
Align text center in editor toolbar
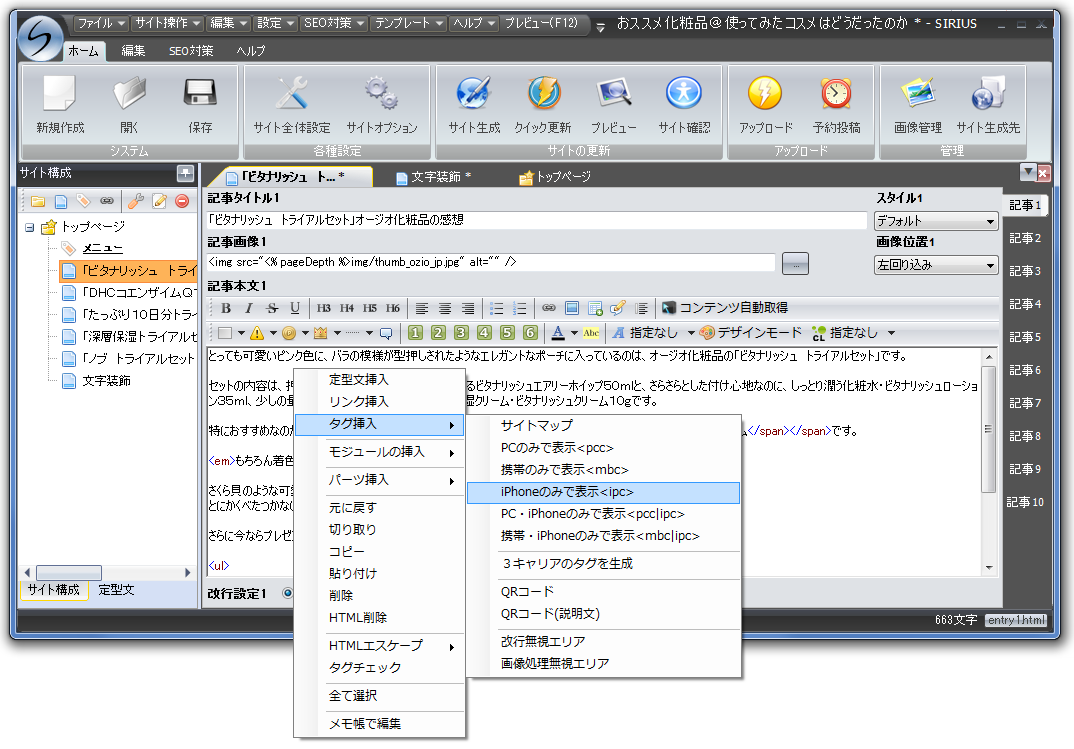tap(445, 308)
